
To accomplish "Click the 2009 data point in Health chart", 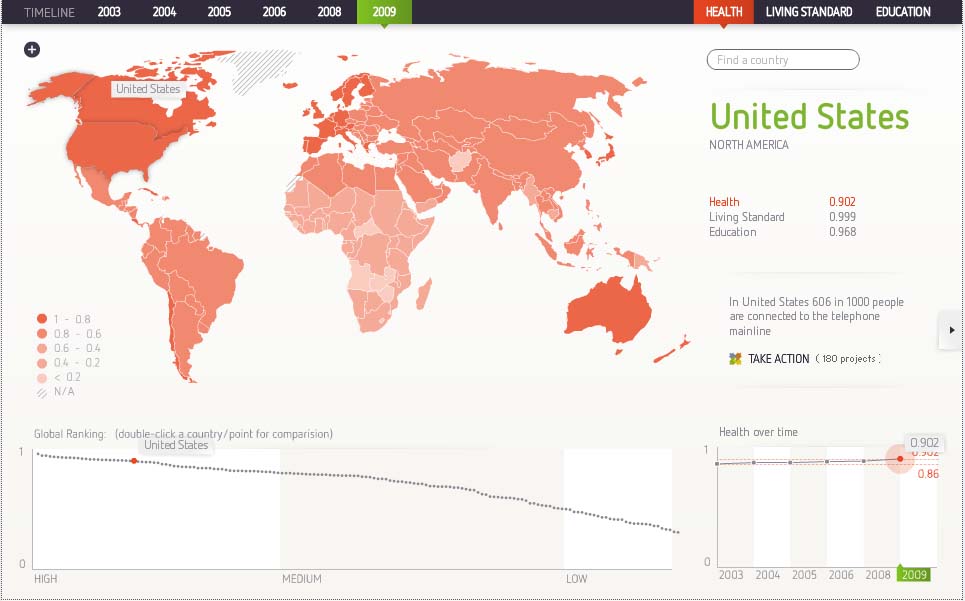I will click(900, 459).
